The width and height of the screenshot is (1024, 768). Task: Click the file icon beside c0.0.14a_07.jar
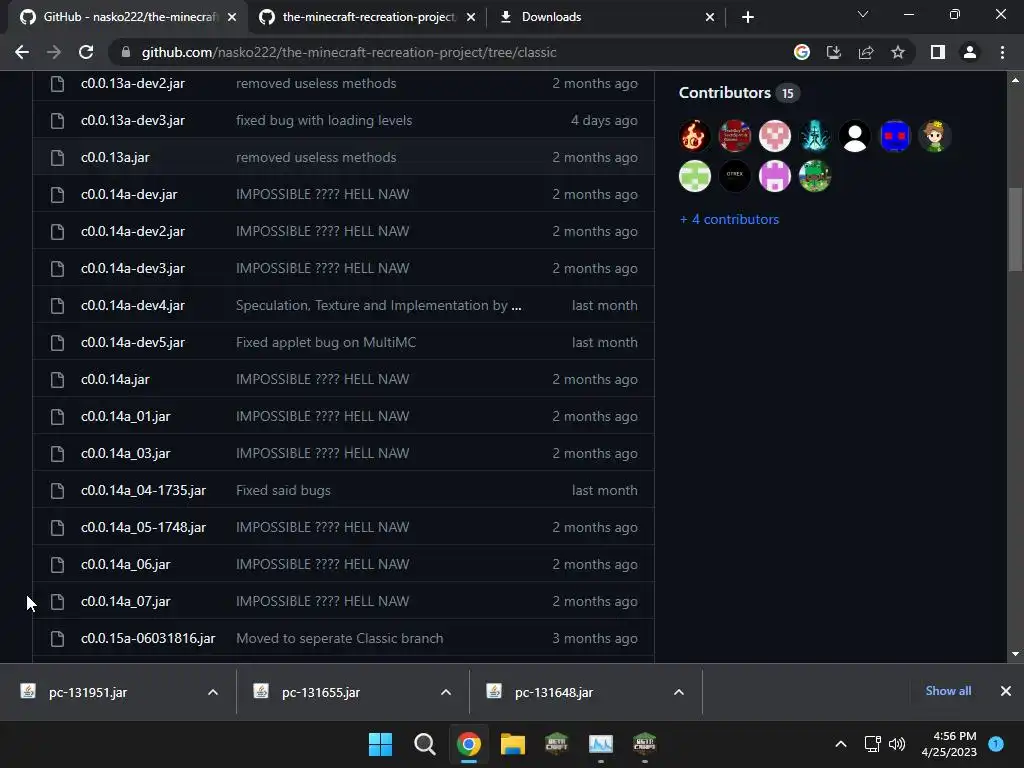click(57, 601)
